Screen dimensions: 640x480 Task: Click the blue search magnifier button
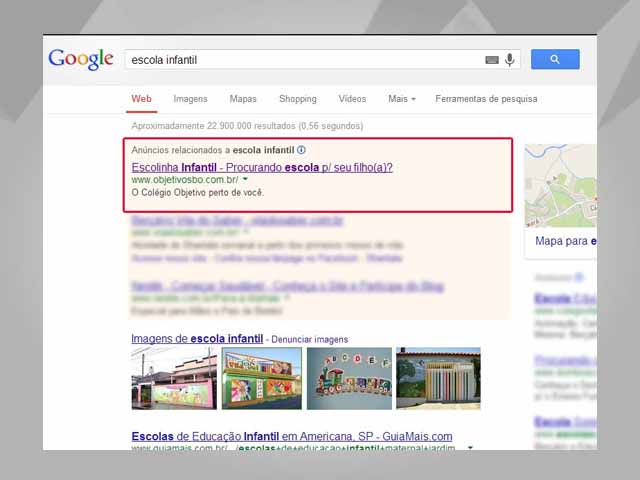click(555, 59)
